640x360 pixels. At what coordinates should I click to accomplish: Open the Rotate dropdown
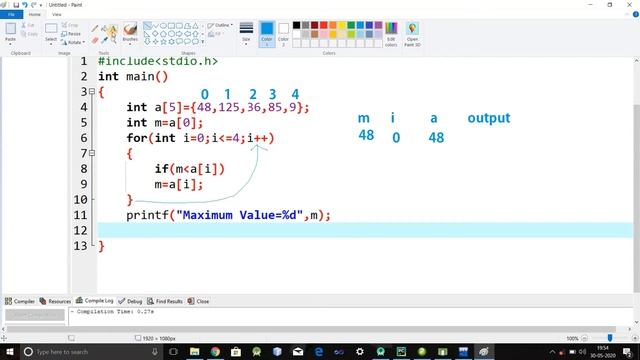(x=73, y=42)
